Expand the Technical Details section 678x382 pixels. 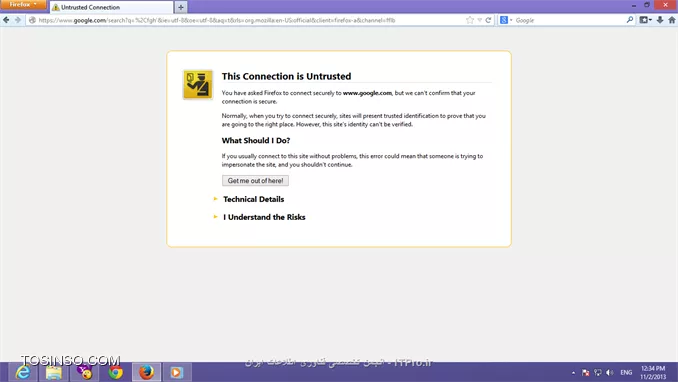[253, 199]
